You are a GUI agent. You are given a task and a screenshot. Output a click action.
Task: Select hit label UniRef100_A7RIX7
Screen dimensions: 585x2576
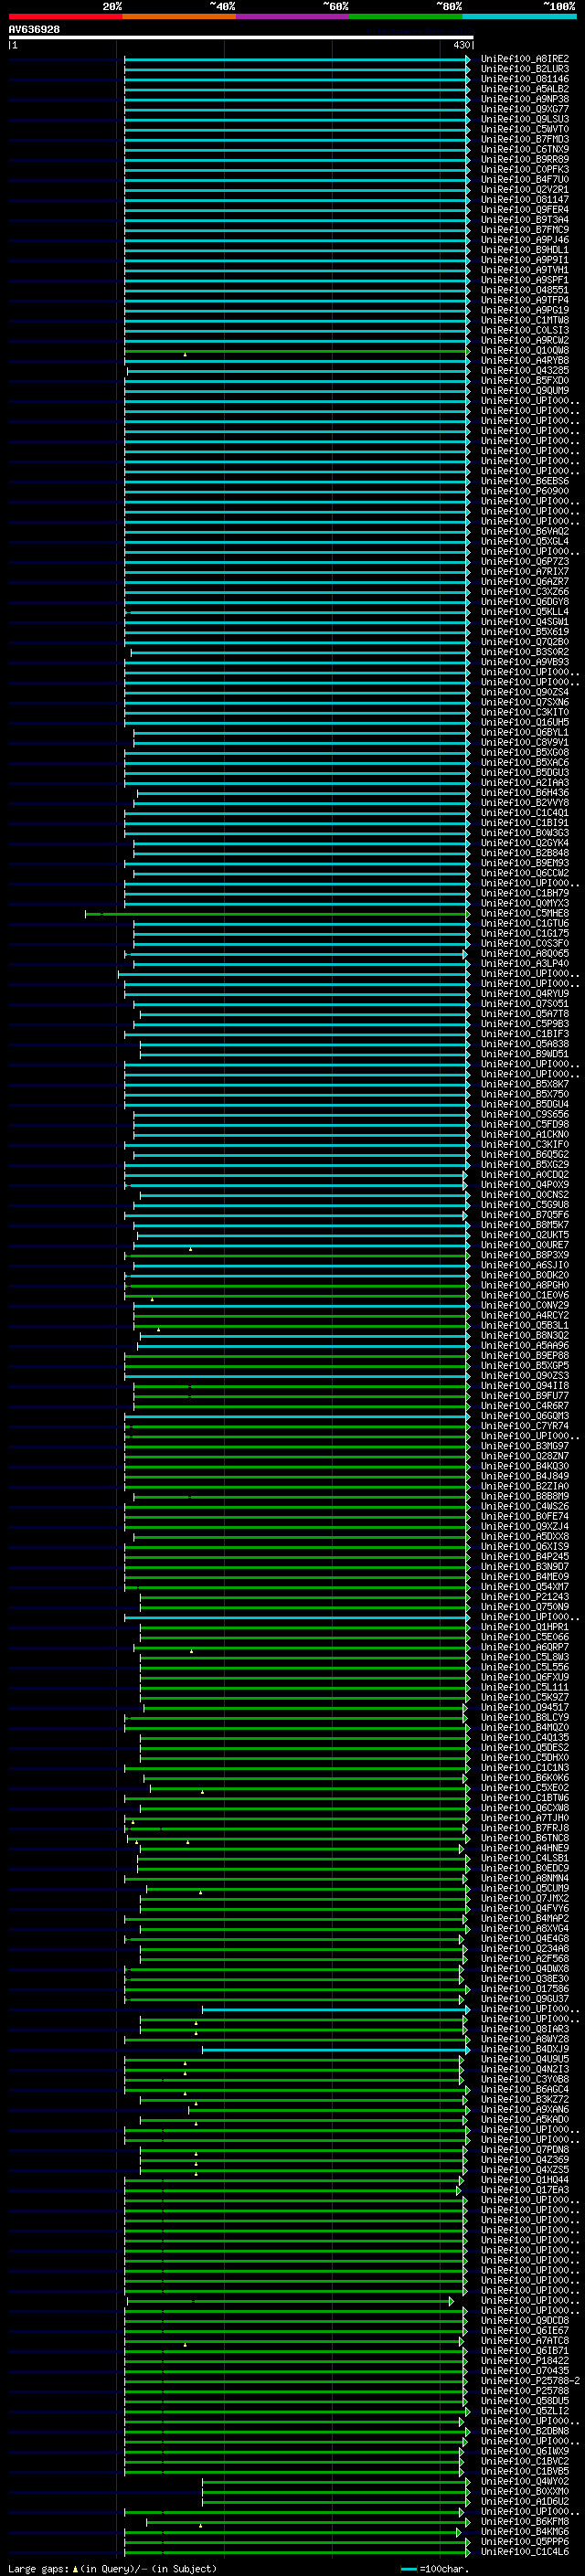pos(524,571)
